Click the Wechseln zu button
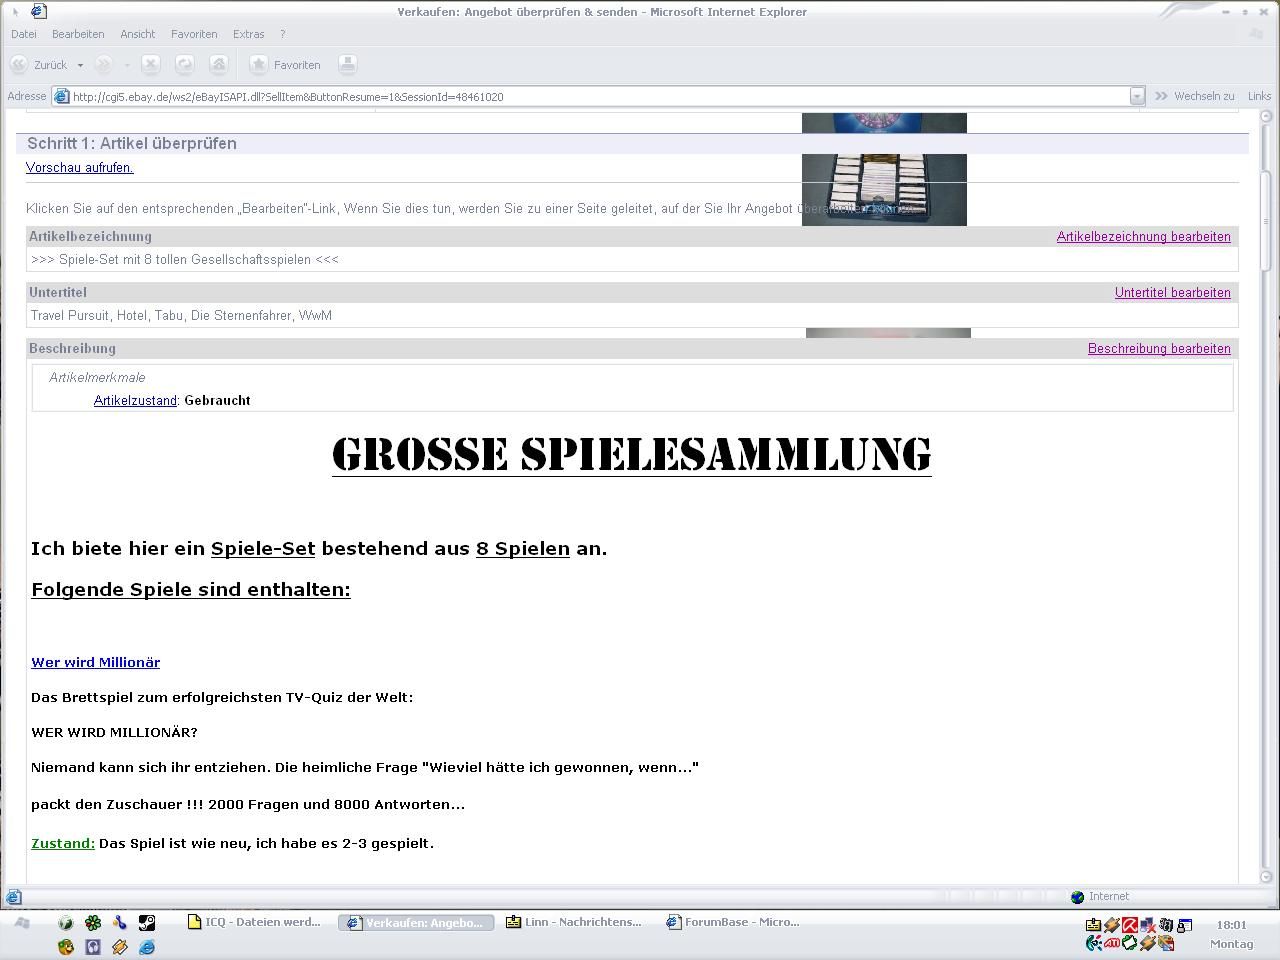Image resolution: width=1280 pixels, height=960 pixels. 1194,96
